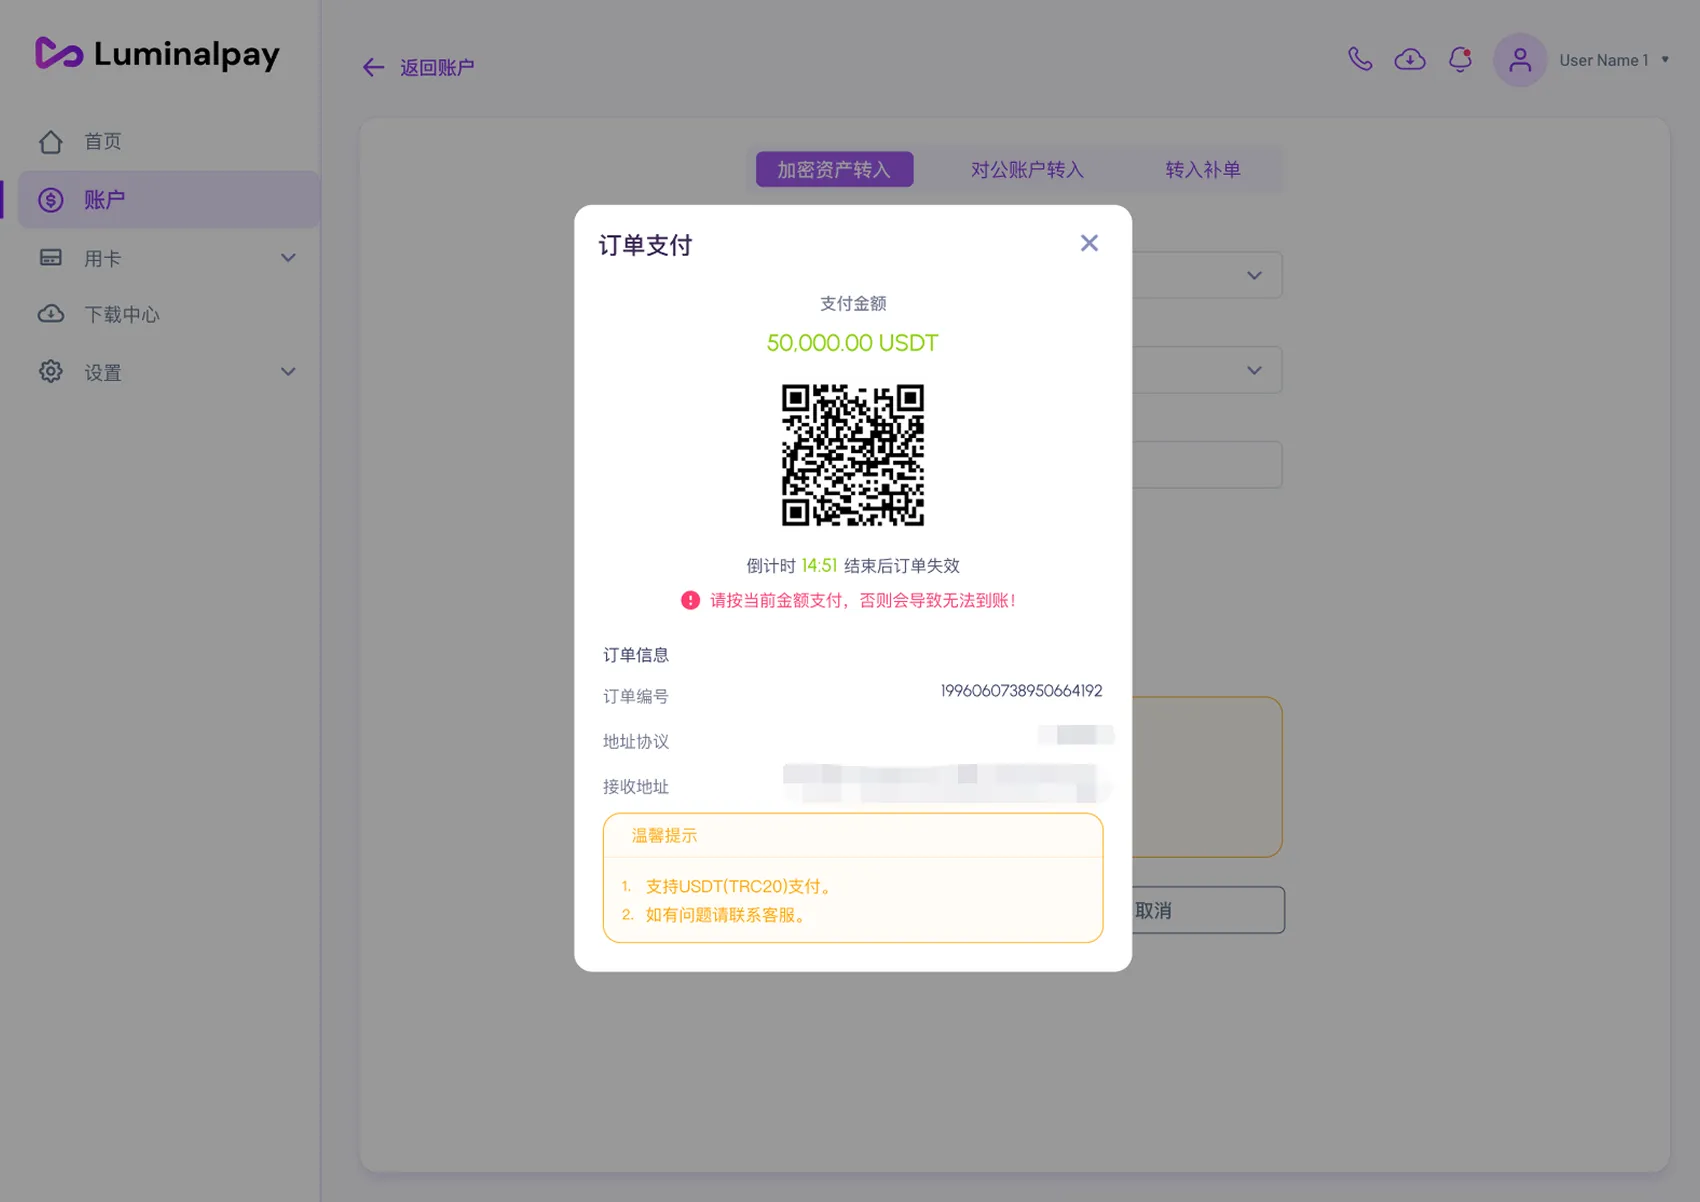1700x1202 pixels.
Task: Switch to 对公账户转入 tab
Action: [x=1027, y=170]
